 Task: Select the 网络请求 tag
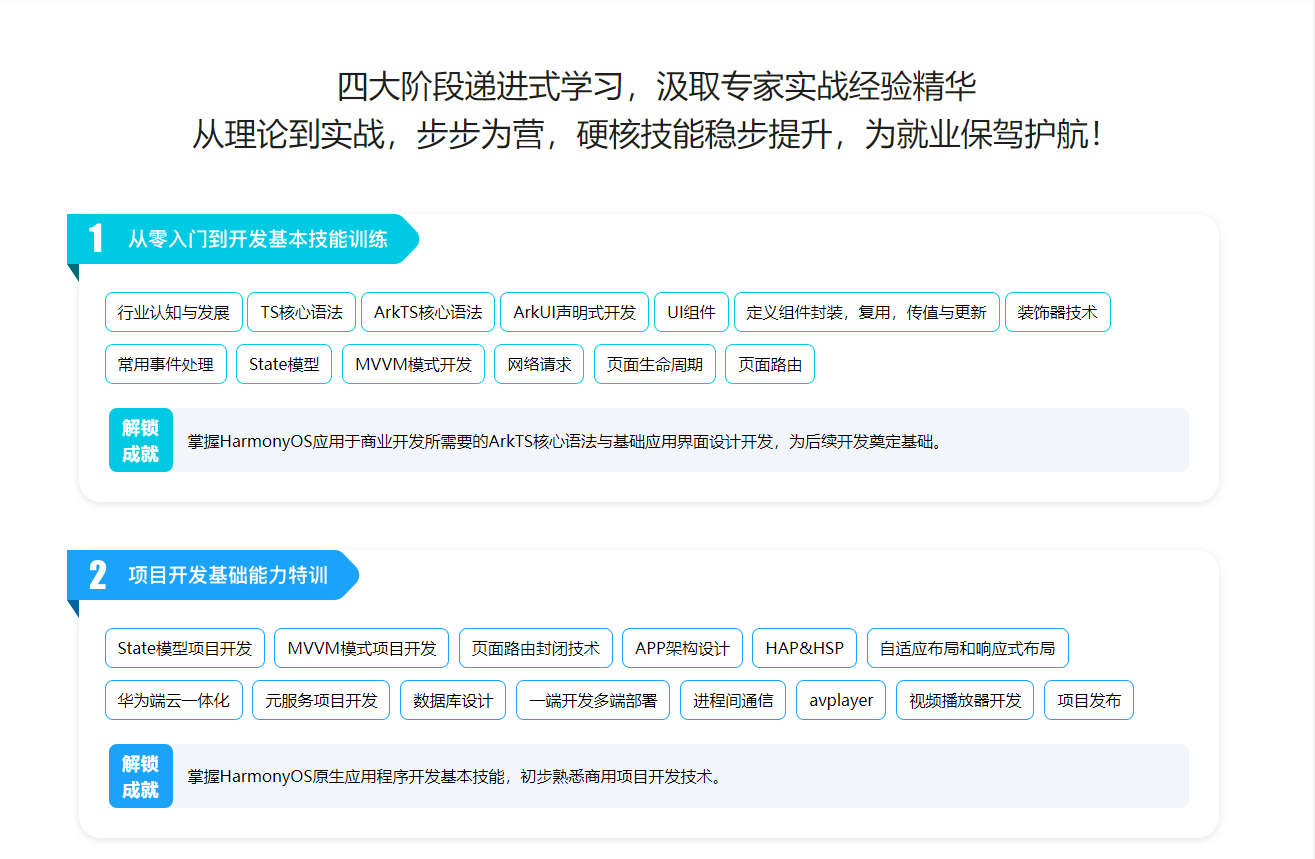539,364
